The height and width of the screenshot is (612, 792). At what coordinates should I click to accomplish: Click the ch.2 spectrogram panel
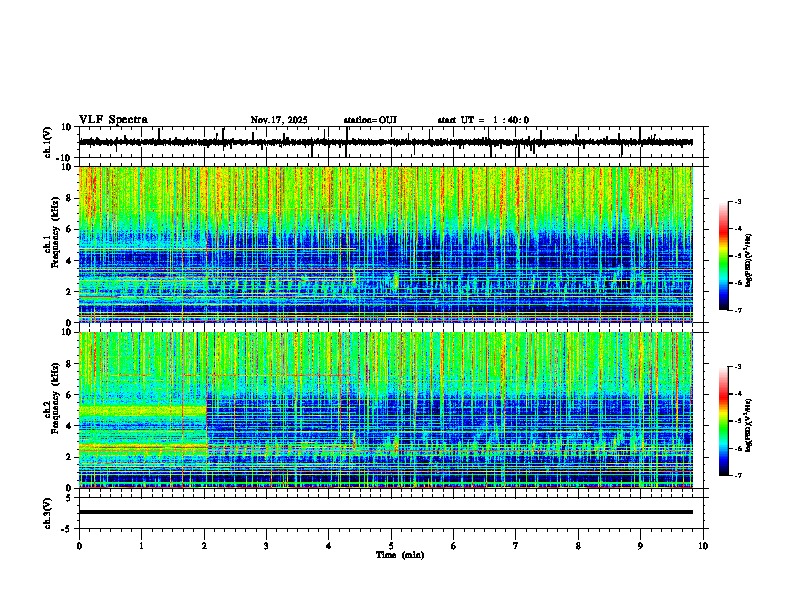click(386, 410)
